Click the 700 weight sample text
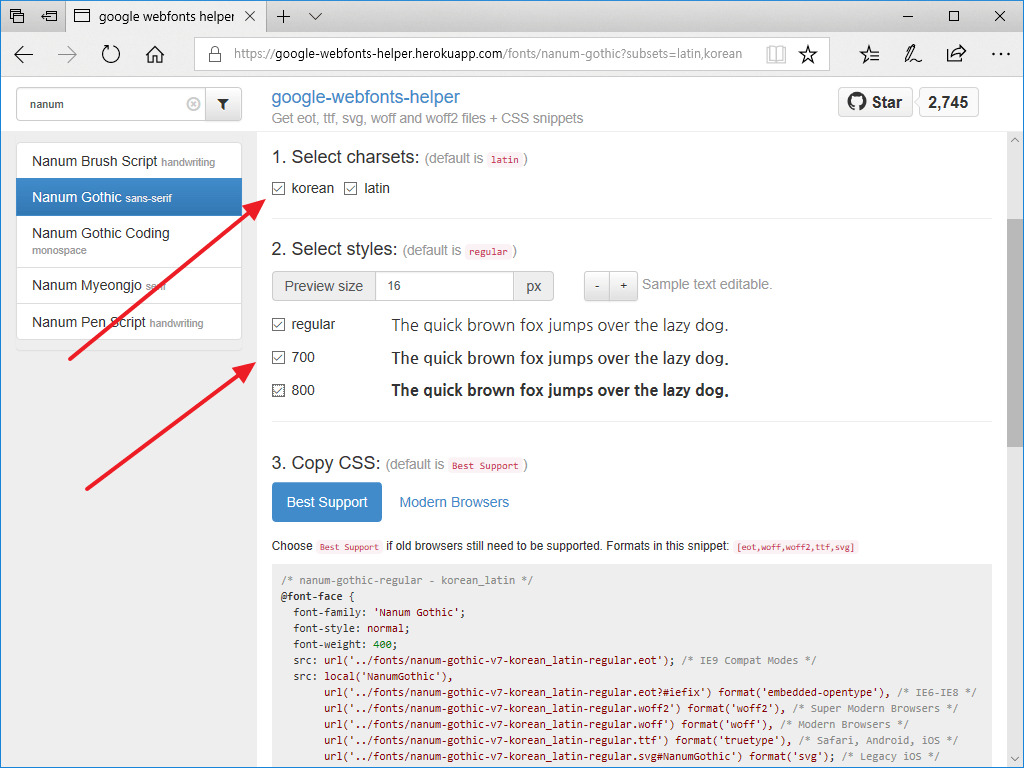The image size is (1024, 768). point(560,358)
